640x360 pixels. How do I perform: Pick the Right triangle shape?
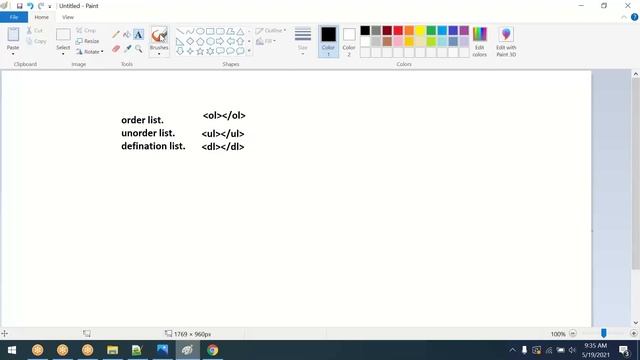coord(180,42)
